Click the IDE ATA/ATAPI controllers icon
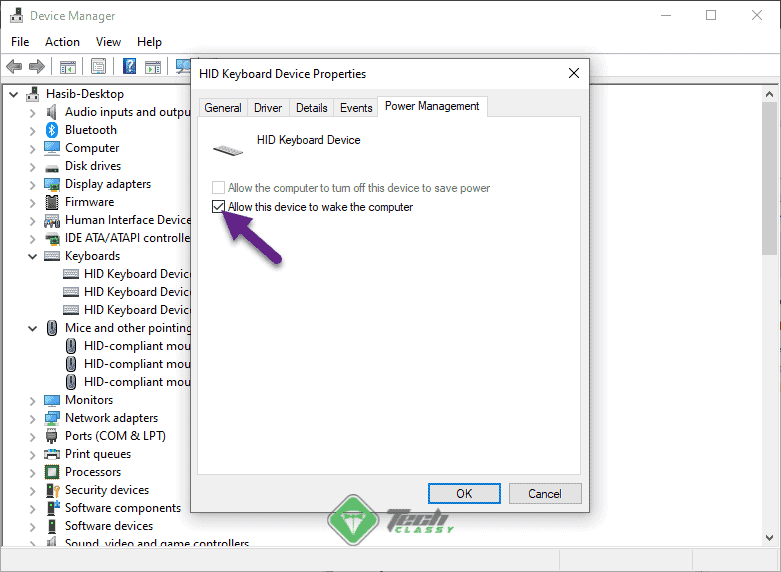The width and height of the screenshot is (781, 572). [52, 239]
